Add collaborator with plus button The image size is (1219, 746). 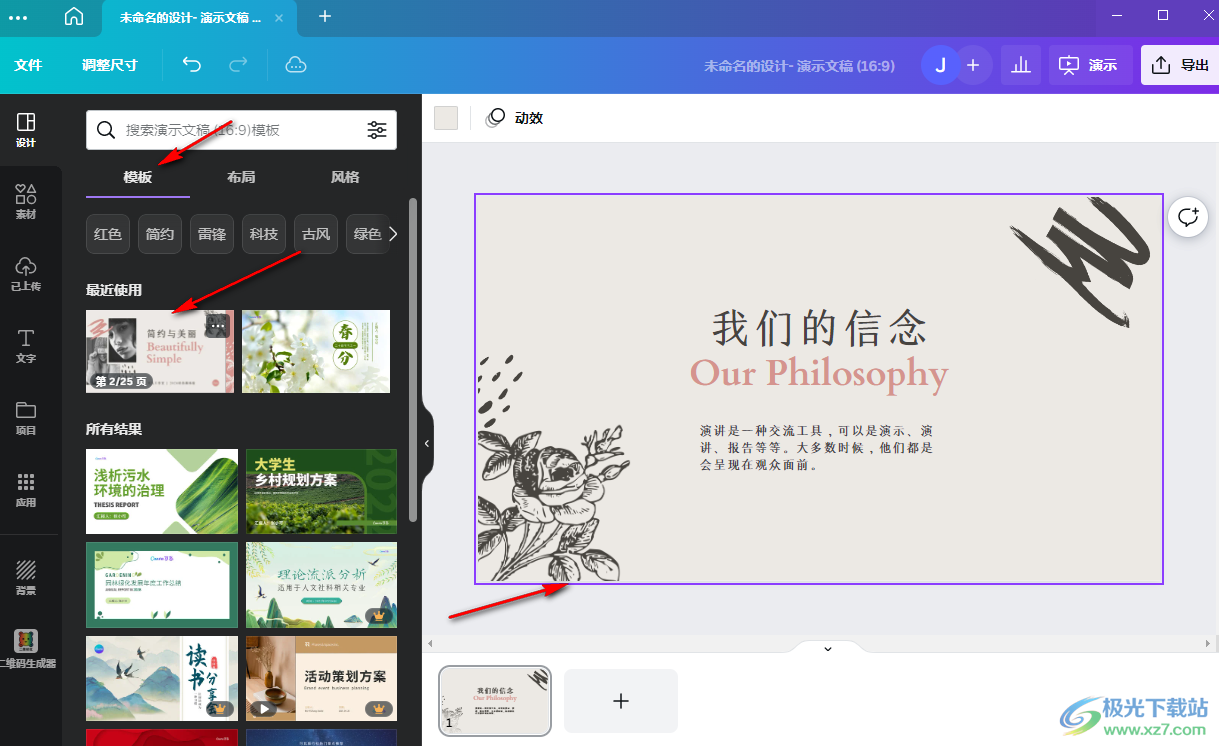point(973,65)
